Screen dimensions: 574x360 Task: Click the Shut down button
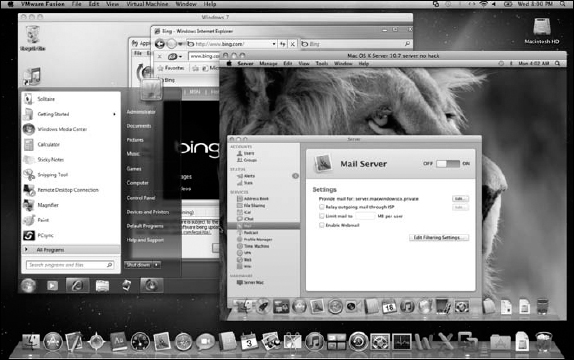[138, 265]
